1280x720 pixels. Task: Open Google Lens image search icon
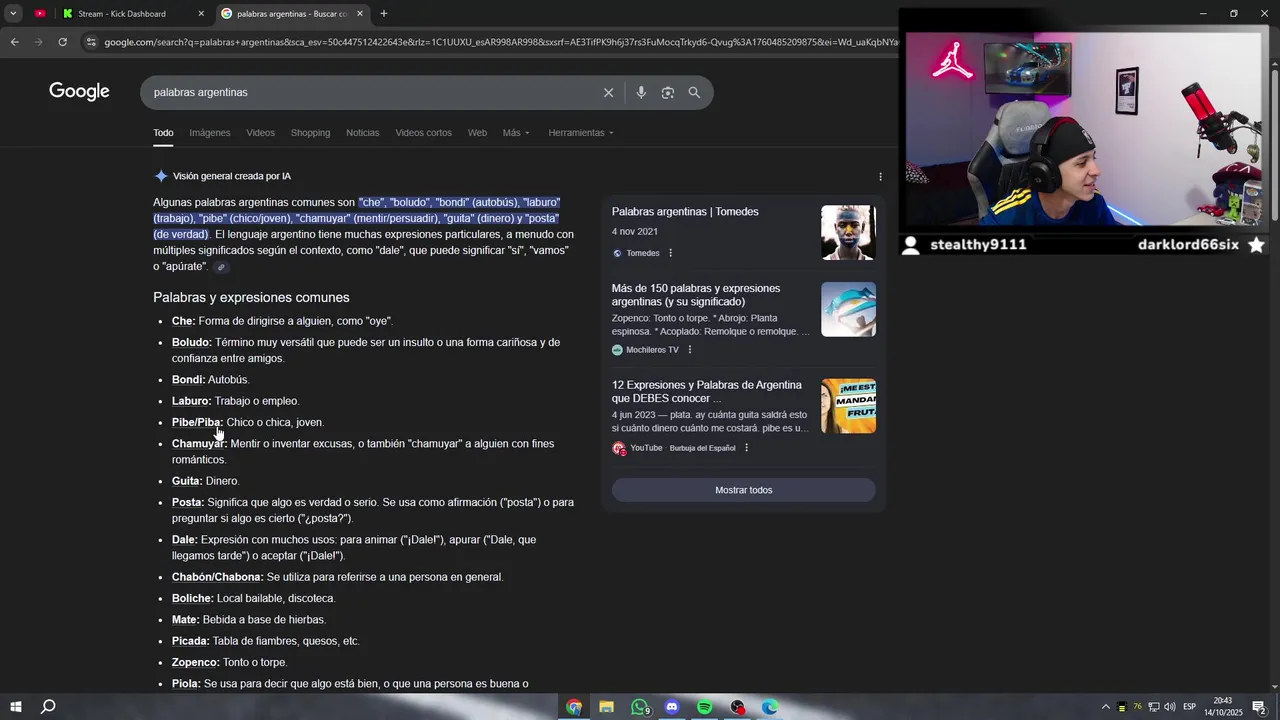coord(667,92)
